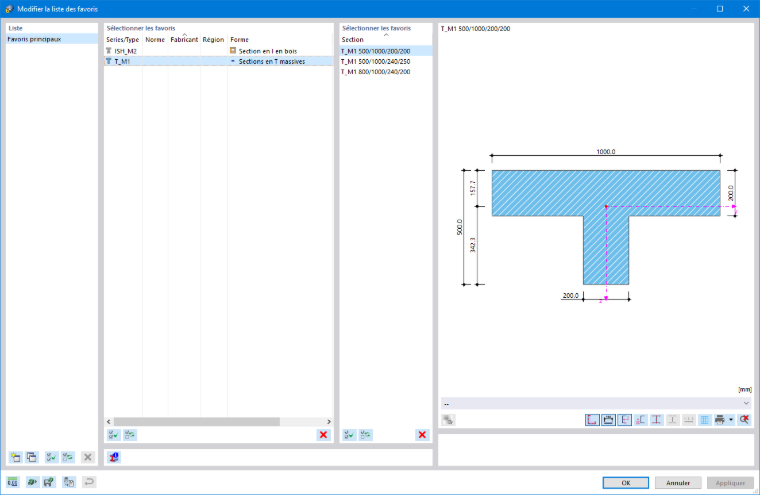Click the 1000.0 width dimension label
This screenshot has height=495, width=760.
606,152
